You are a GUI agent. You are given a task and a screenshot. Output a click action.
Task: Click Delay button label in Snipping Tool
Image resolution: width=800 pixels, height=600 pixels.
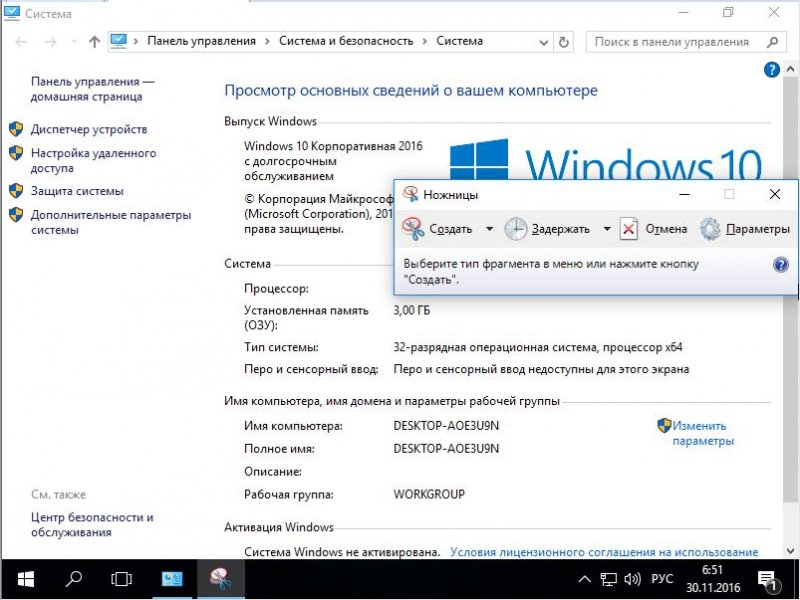560,229
